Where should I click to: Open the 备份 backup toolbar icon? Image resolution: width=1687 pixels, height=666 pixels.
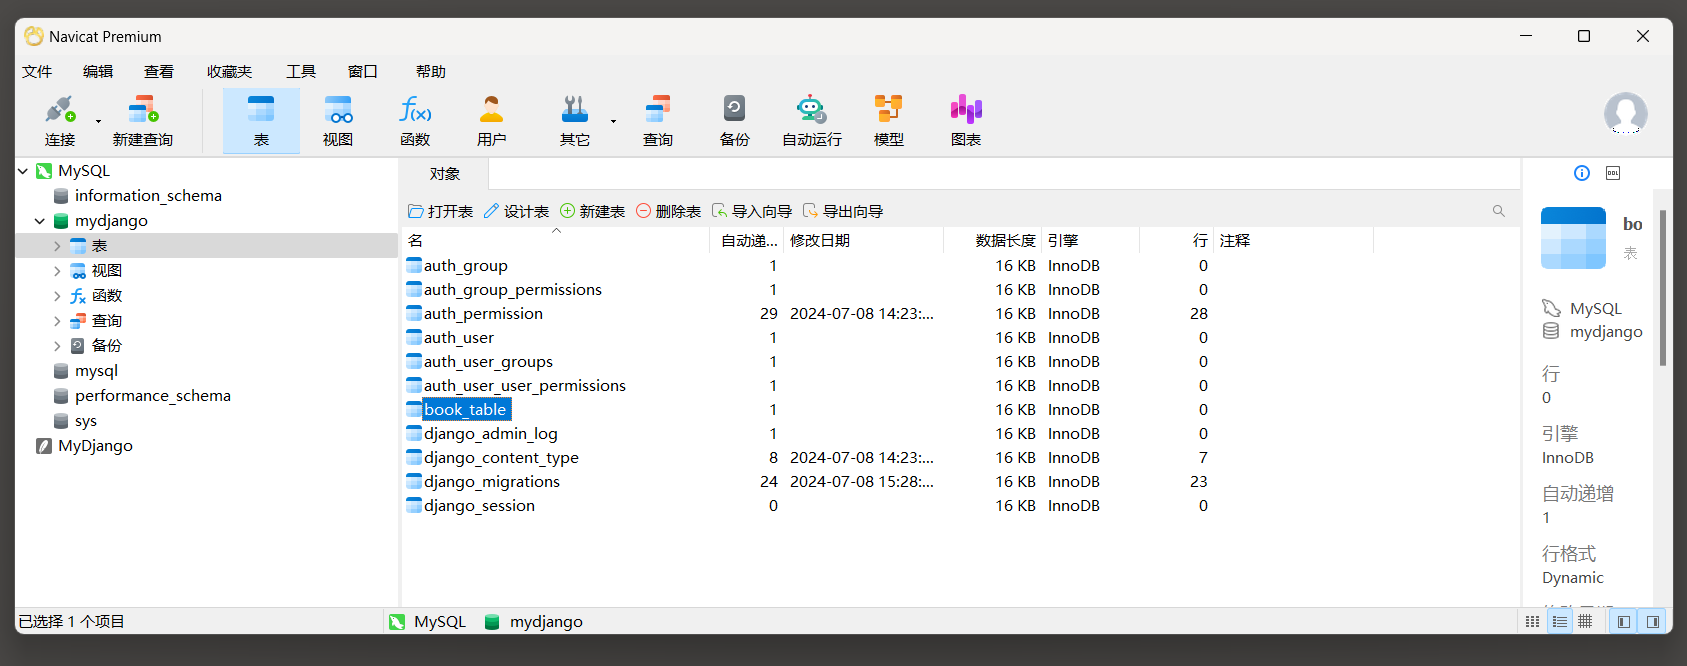coord(735,120)
